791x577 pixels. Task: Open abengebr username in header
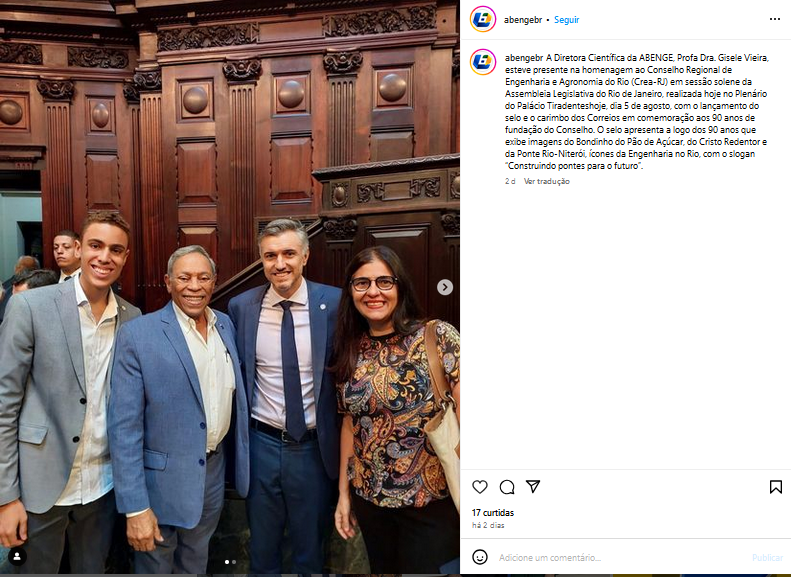point(523,20)
